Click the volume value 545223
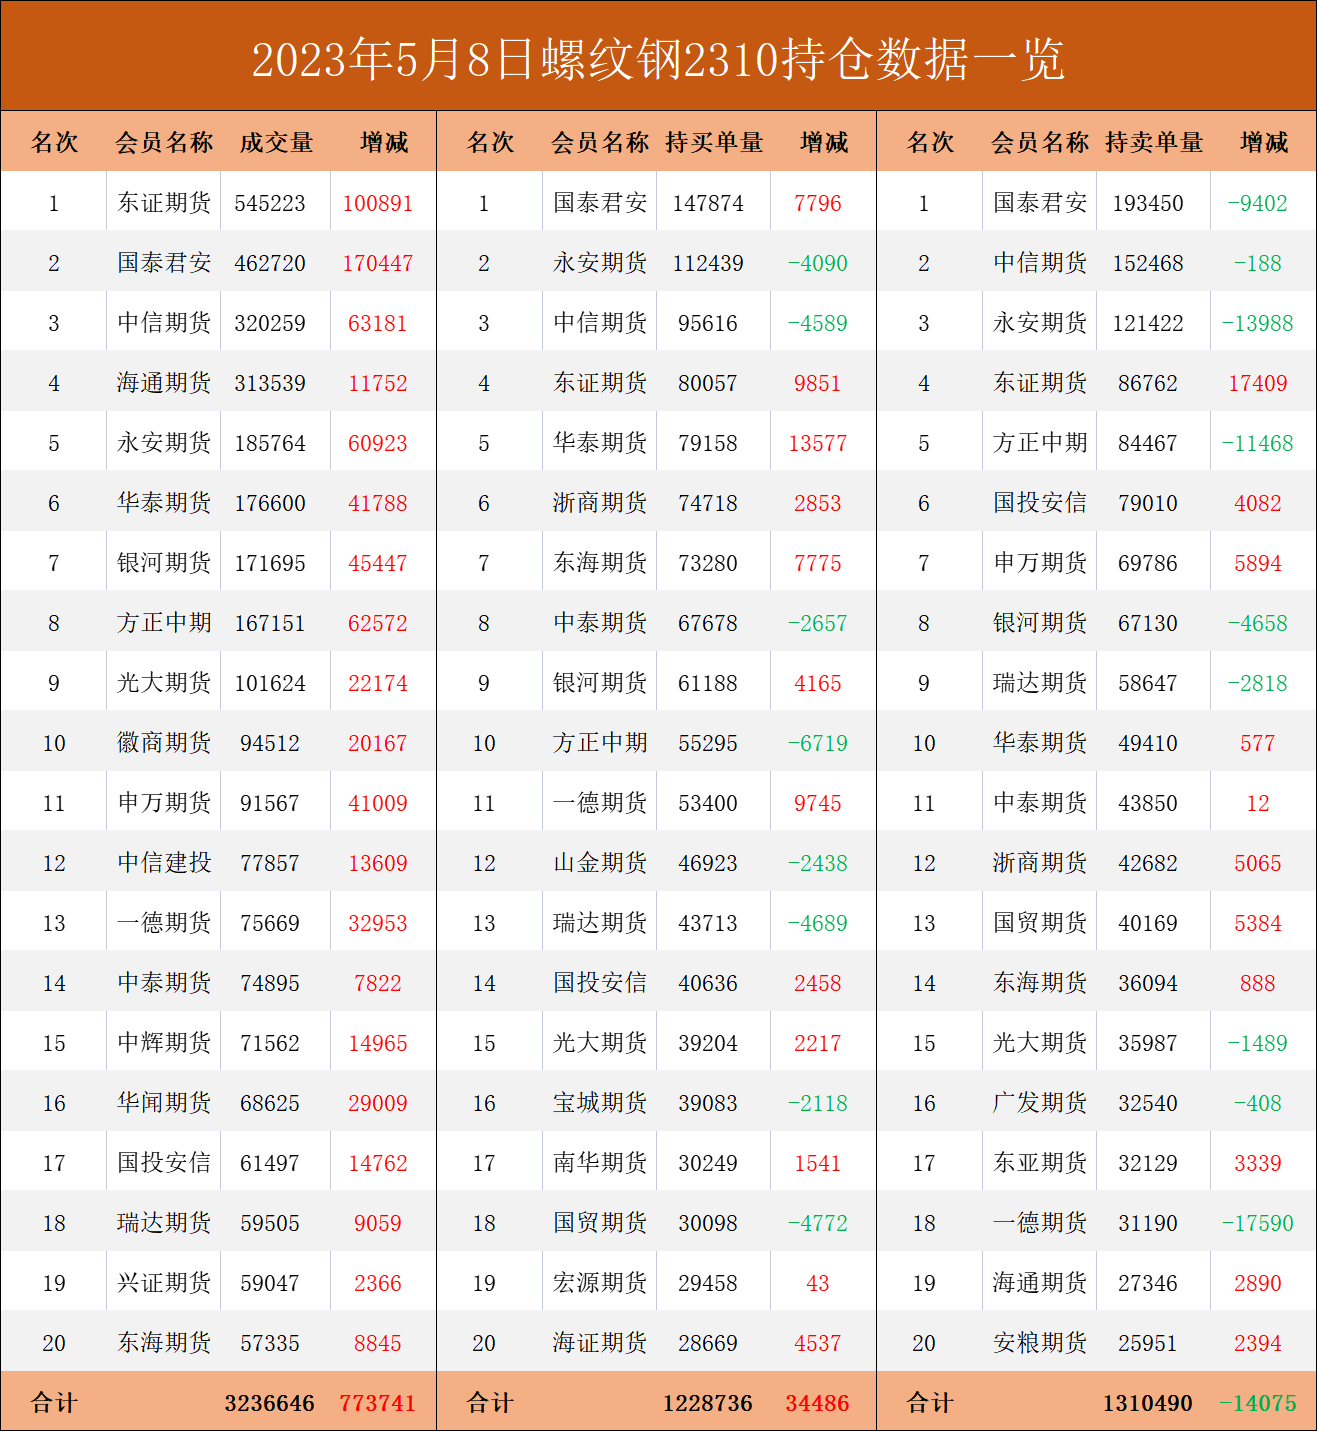Screen dimensions: 1318x1432 [x=270, y=203]
